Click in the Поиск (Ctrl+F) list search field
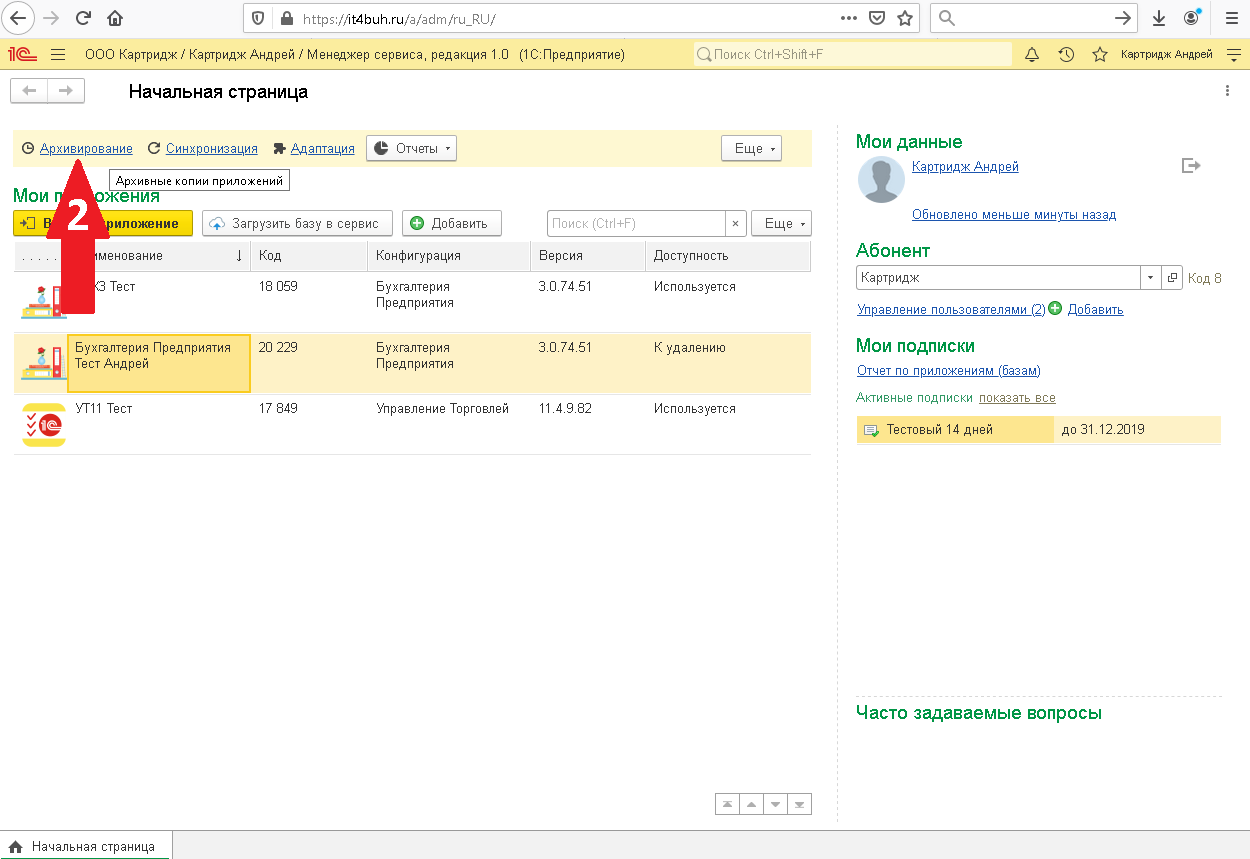Image resolution: width=1250 pixels, height=859 pixels. coord(635,223)
